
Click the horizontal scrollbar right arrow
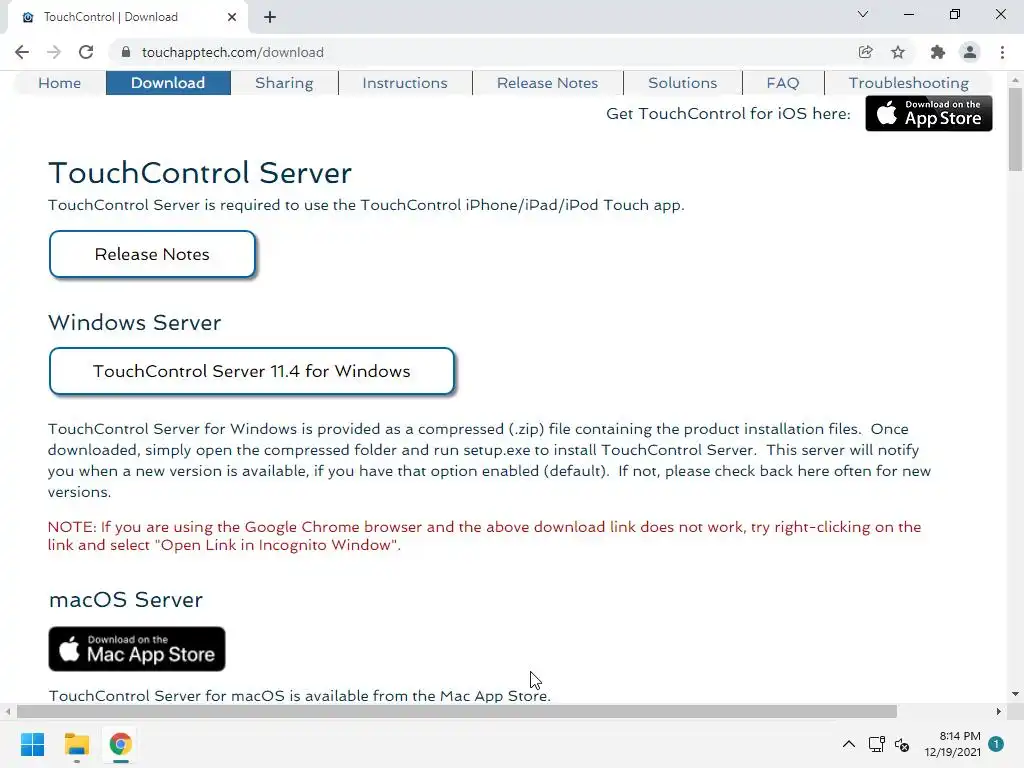(x=999, y=711)
